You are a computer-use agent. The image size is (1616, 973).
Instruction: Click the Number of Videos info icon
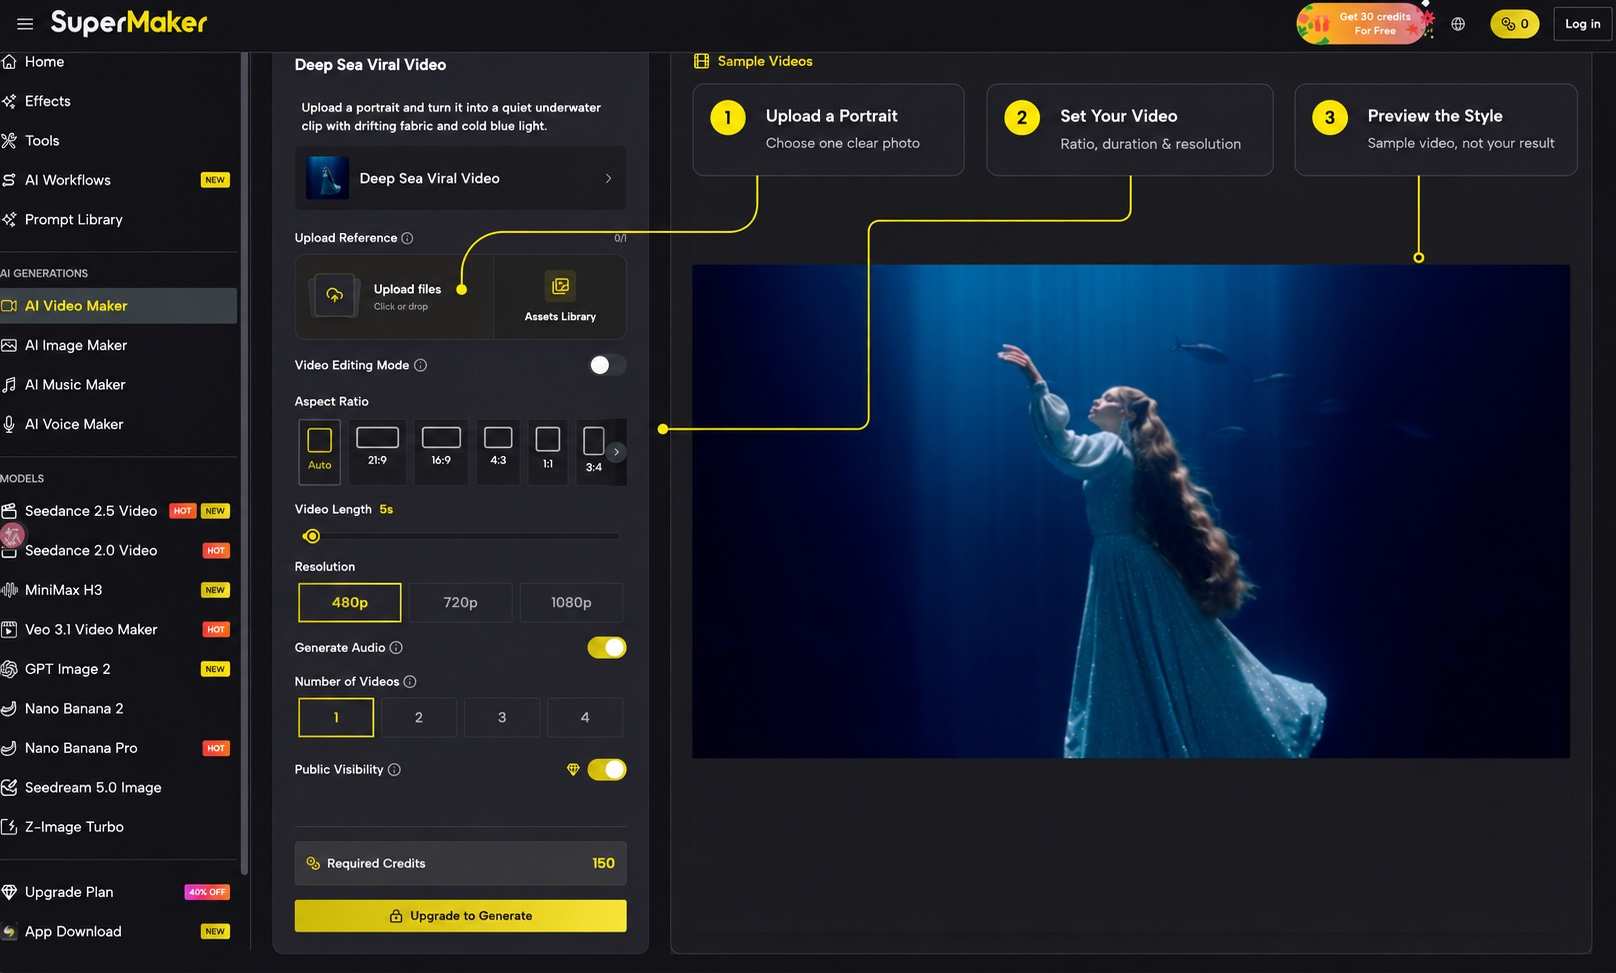[410, 682]
